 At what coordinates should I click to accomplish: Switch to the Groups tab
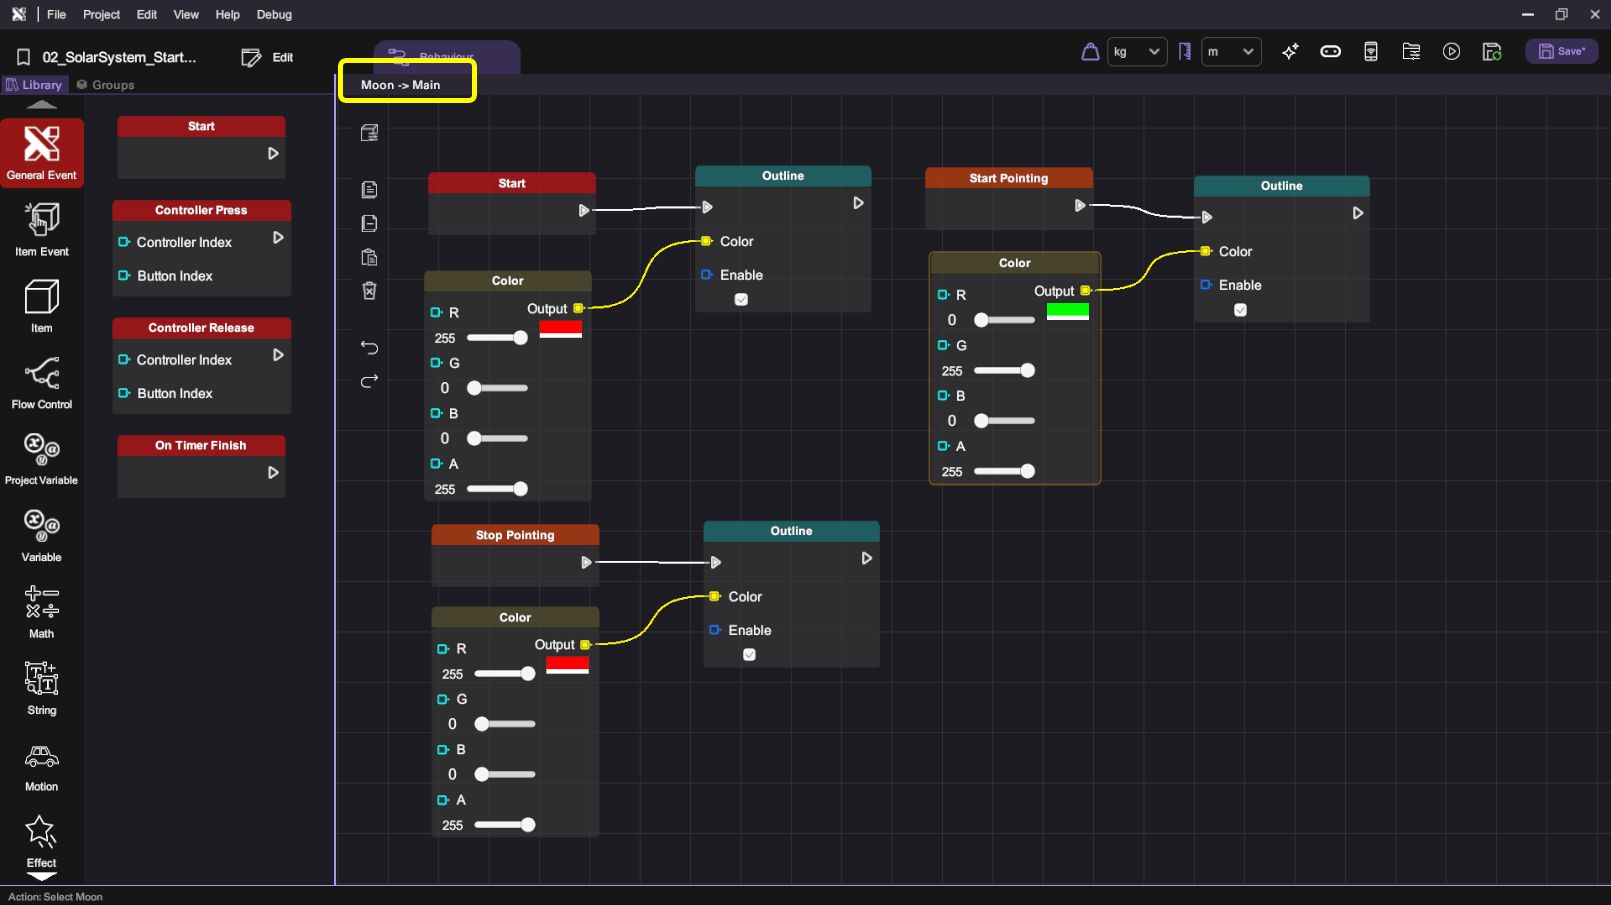coord(106,85)
